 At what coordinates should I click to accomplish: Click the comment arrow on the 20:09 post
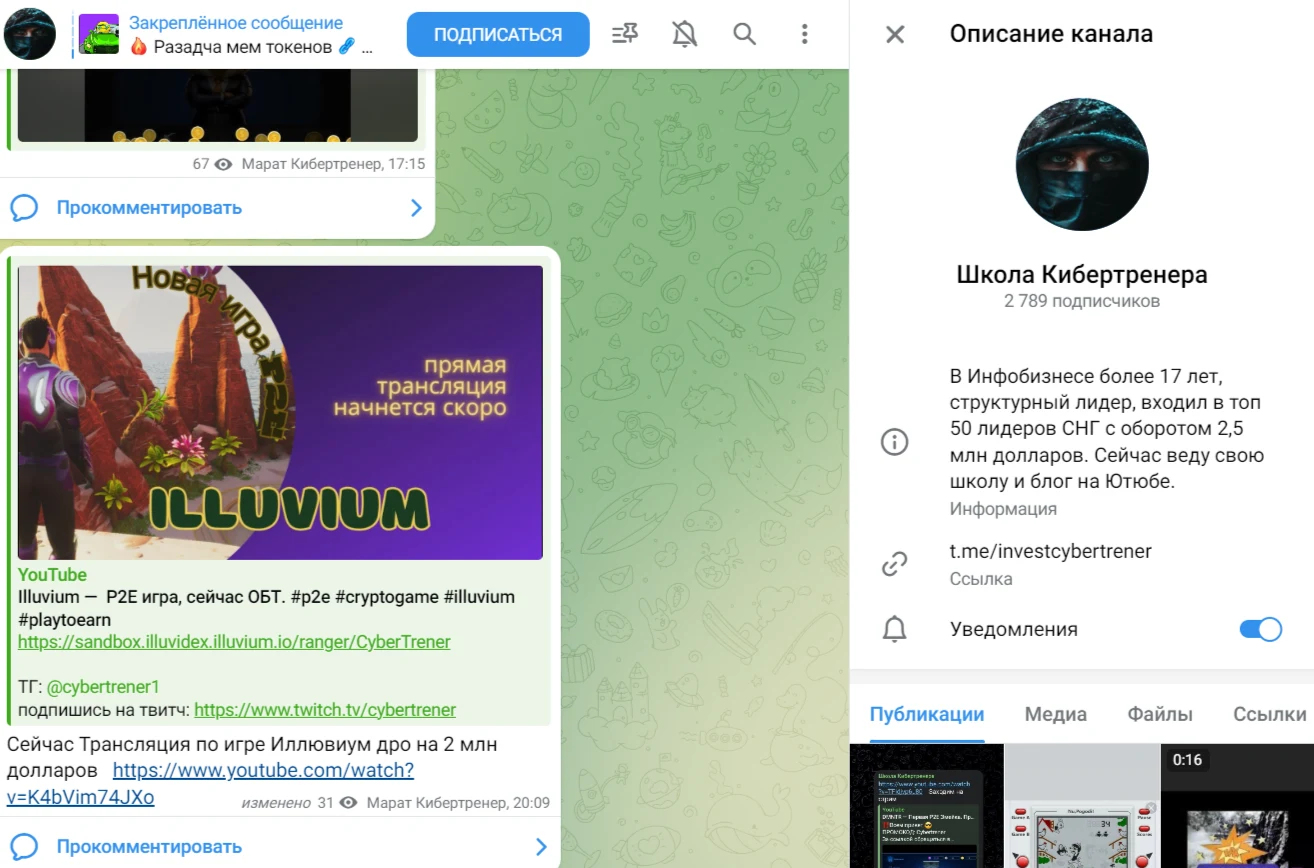click(542, 847)
